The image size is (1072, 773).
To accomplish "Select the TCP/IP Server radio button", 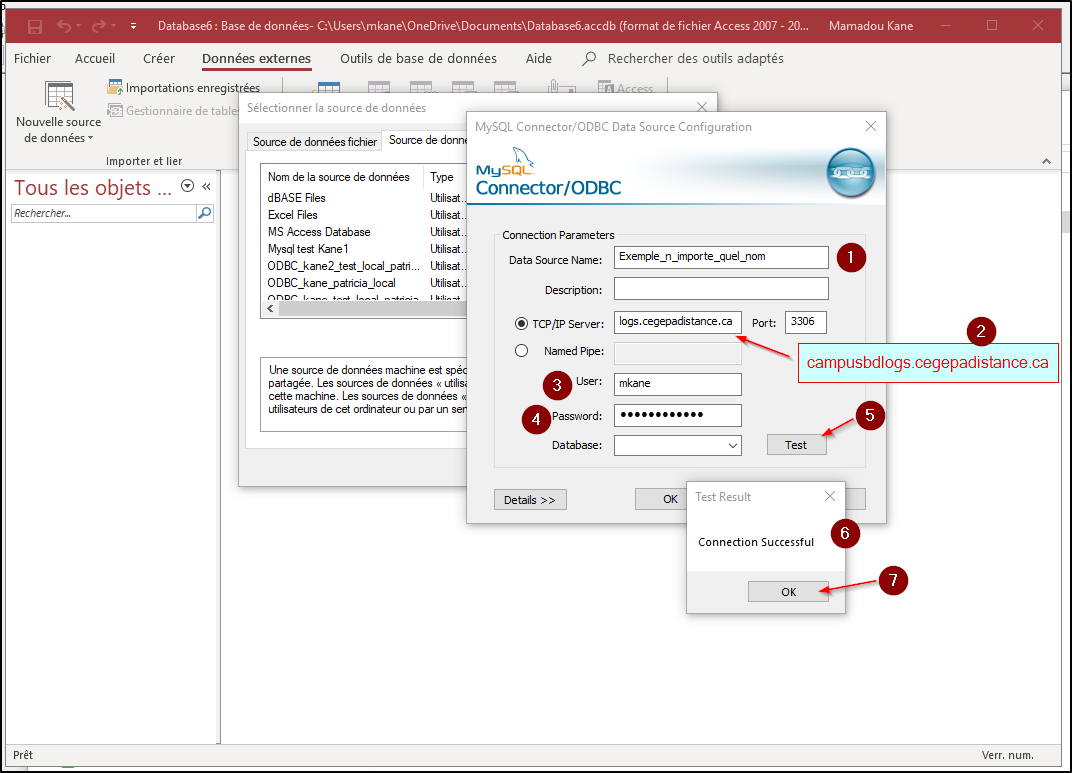I will pos(521,323).
